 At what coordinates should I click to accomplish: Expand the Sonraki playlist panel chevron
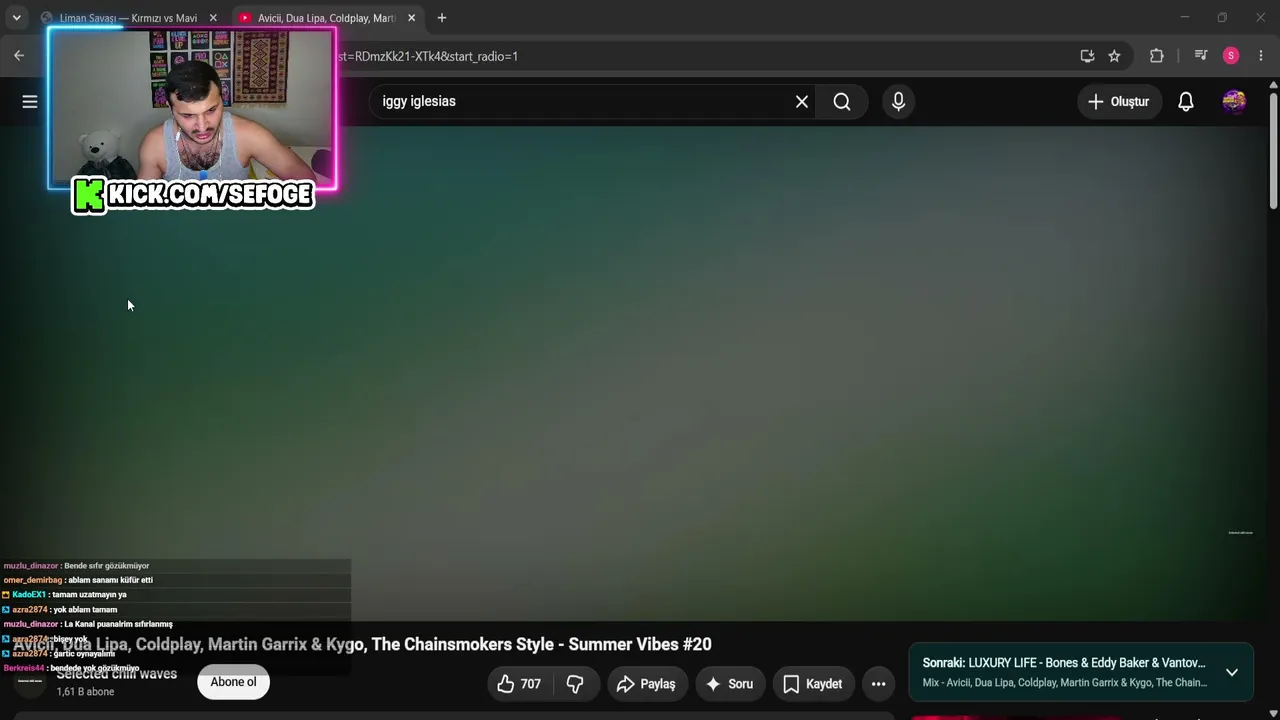coord(1232,672)
